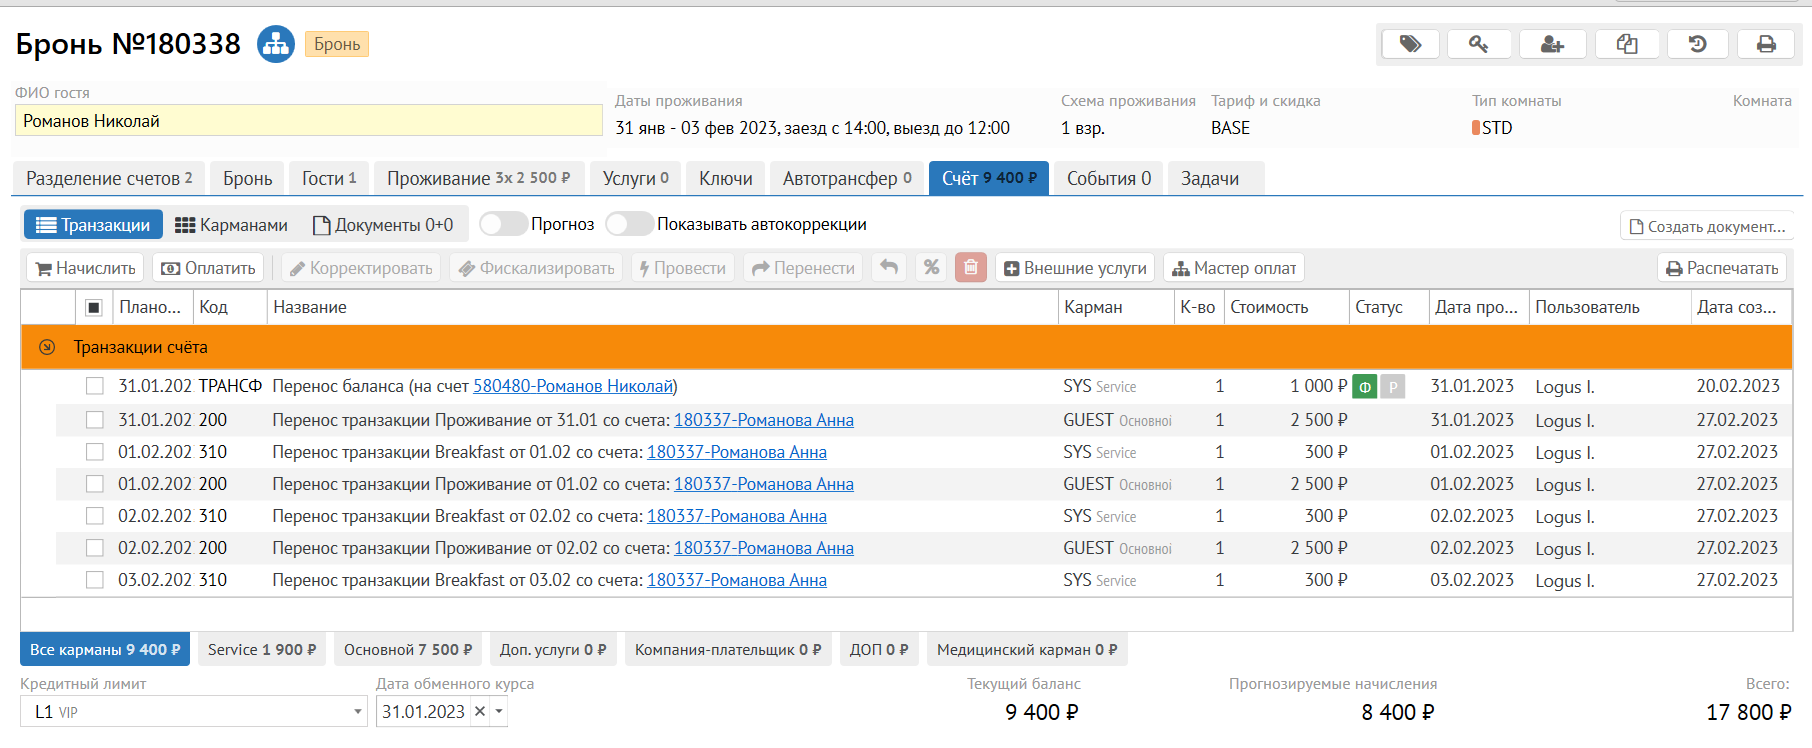Switch to the Проживание tab
The width and height of the screenshot is (1812, 748).
478,178
